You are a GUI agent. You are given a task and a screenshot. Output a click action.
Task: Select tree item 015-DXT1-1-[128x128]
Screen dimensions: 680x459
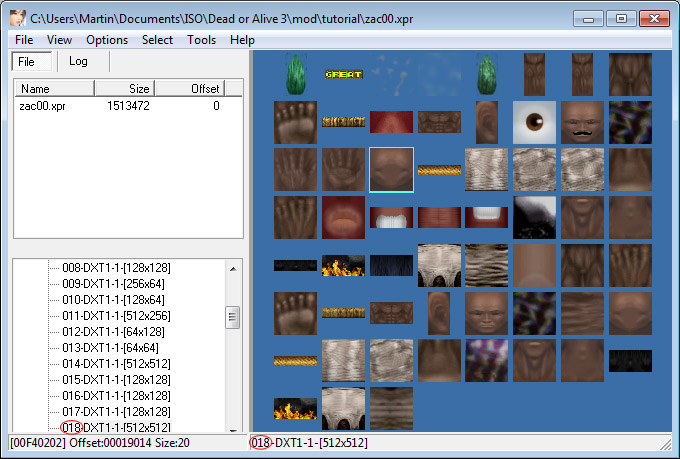116,380
